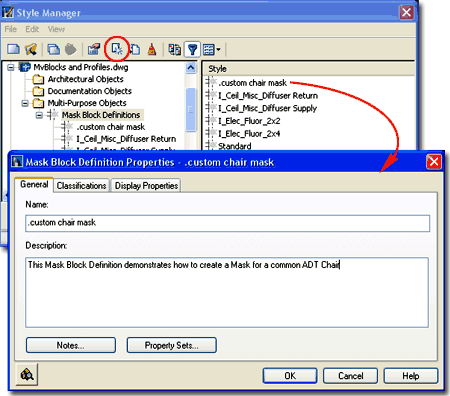Open the Edit menu in Style Manager

coord(32,29)
